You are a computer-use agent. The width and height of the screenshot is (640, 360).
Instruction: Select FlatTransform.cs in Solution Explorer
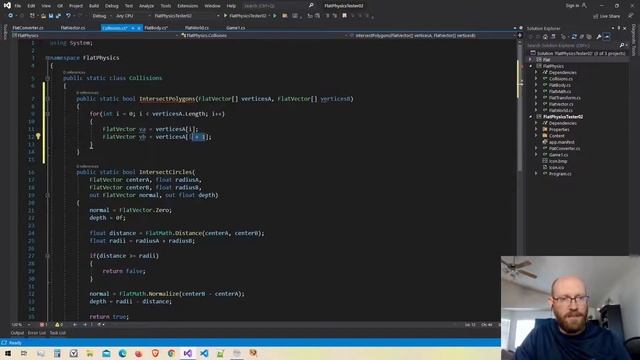click(x=564, y=98)
